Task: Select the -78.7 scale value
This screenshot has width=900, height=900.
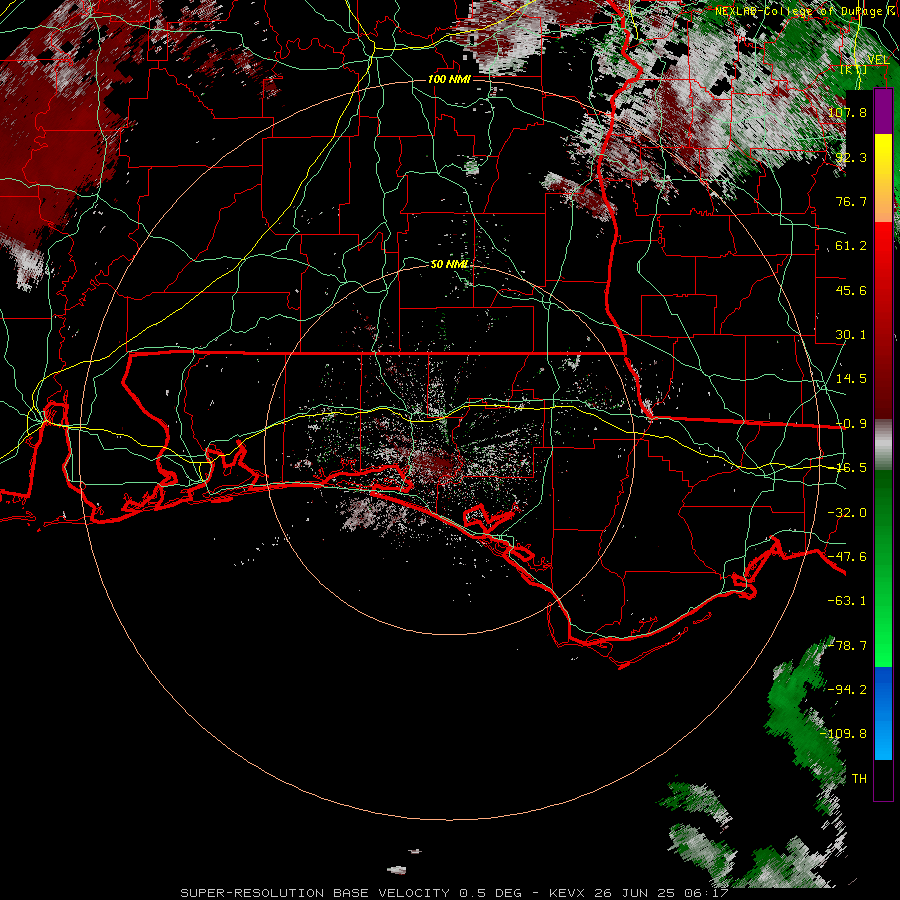Action: [847, 646]
